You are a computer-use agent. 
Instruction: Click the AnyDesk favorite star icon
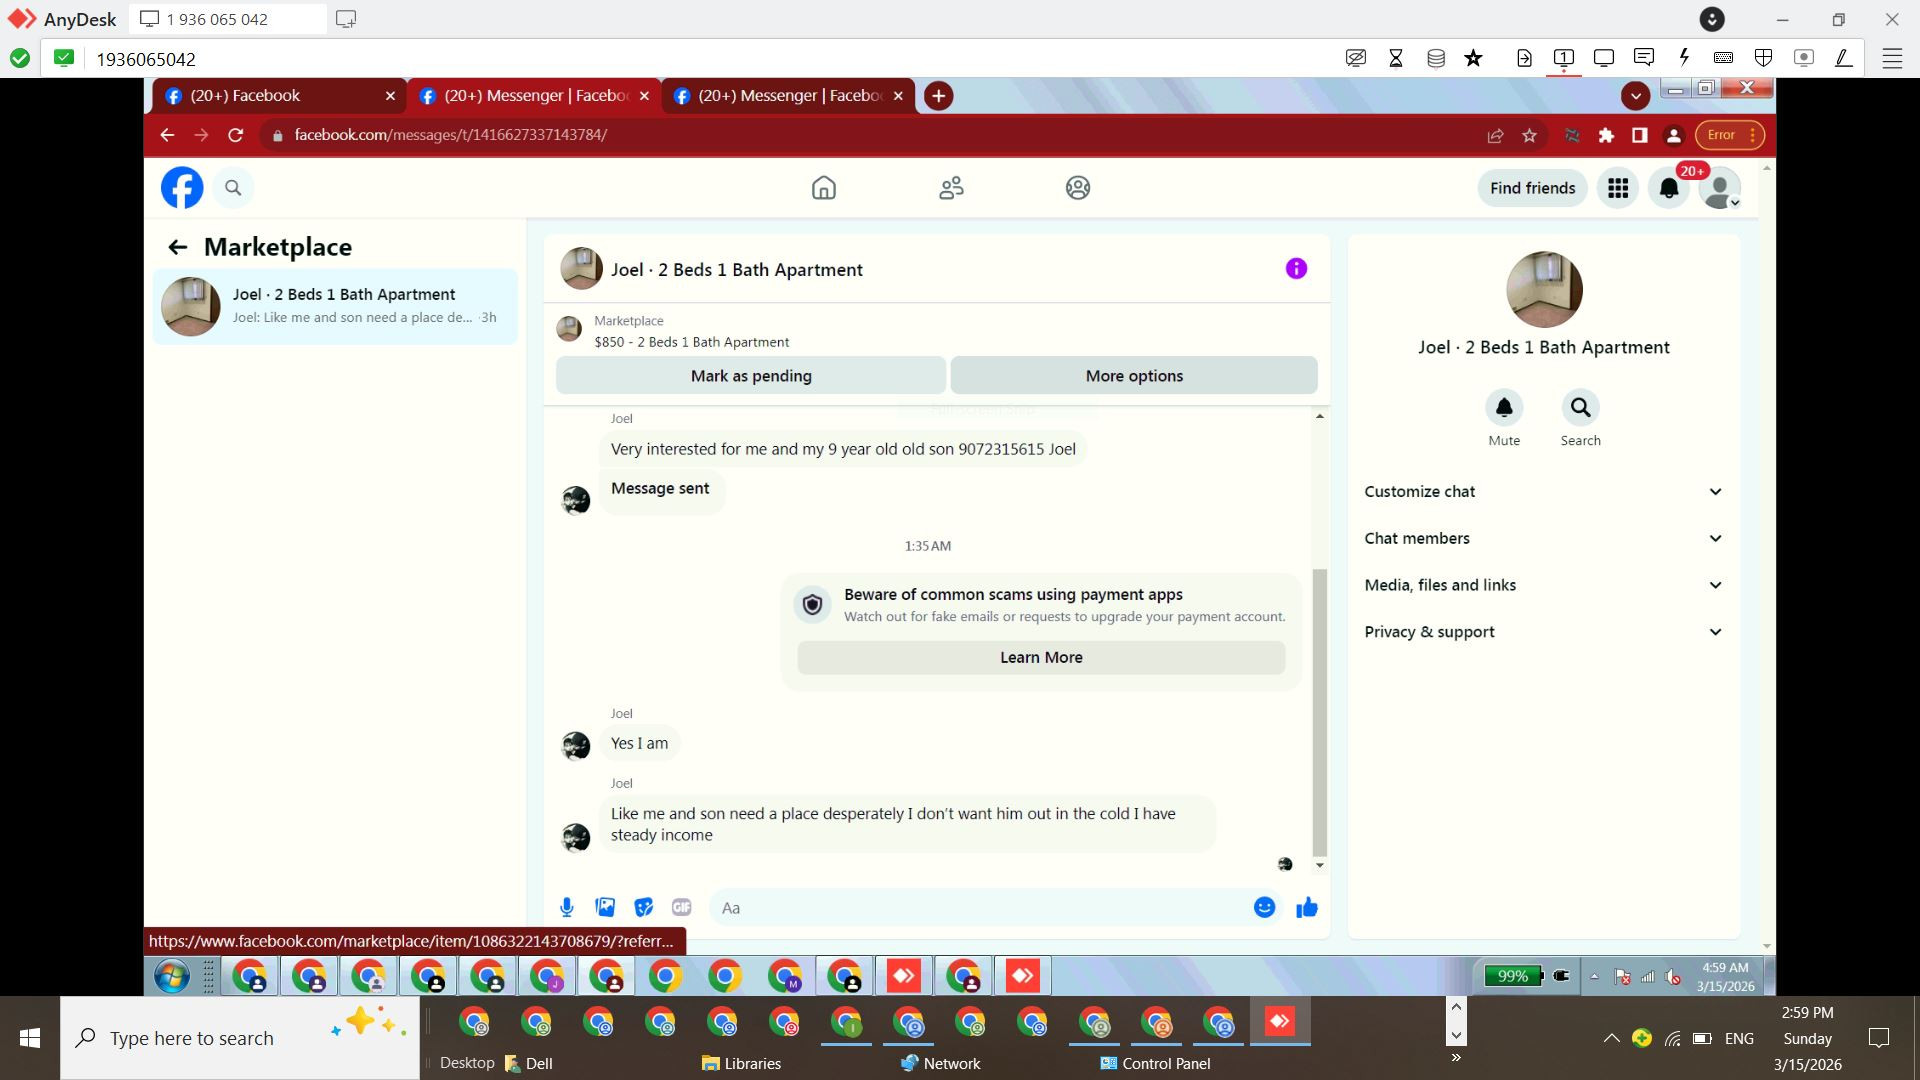[x=1473, y=58]
